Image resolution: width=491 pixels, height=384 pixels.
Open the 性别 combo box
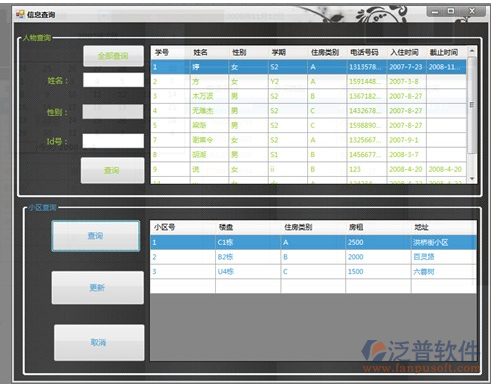click(x=113, y=112)
